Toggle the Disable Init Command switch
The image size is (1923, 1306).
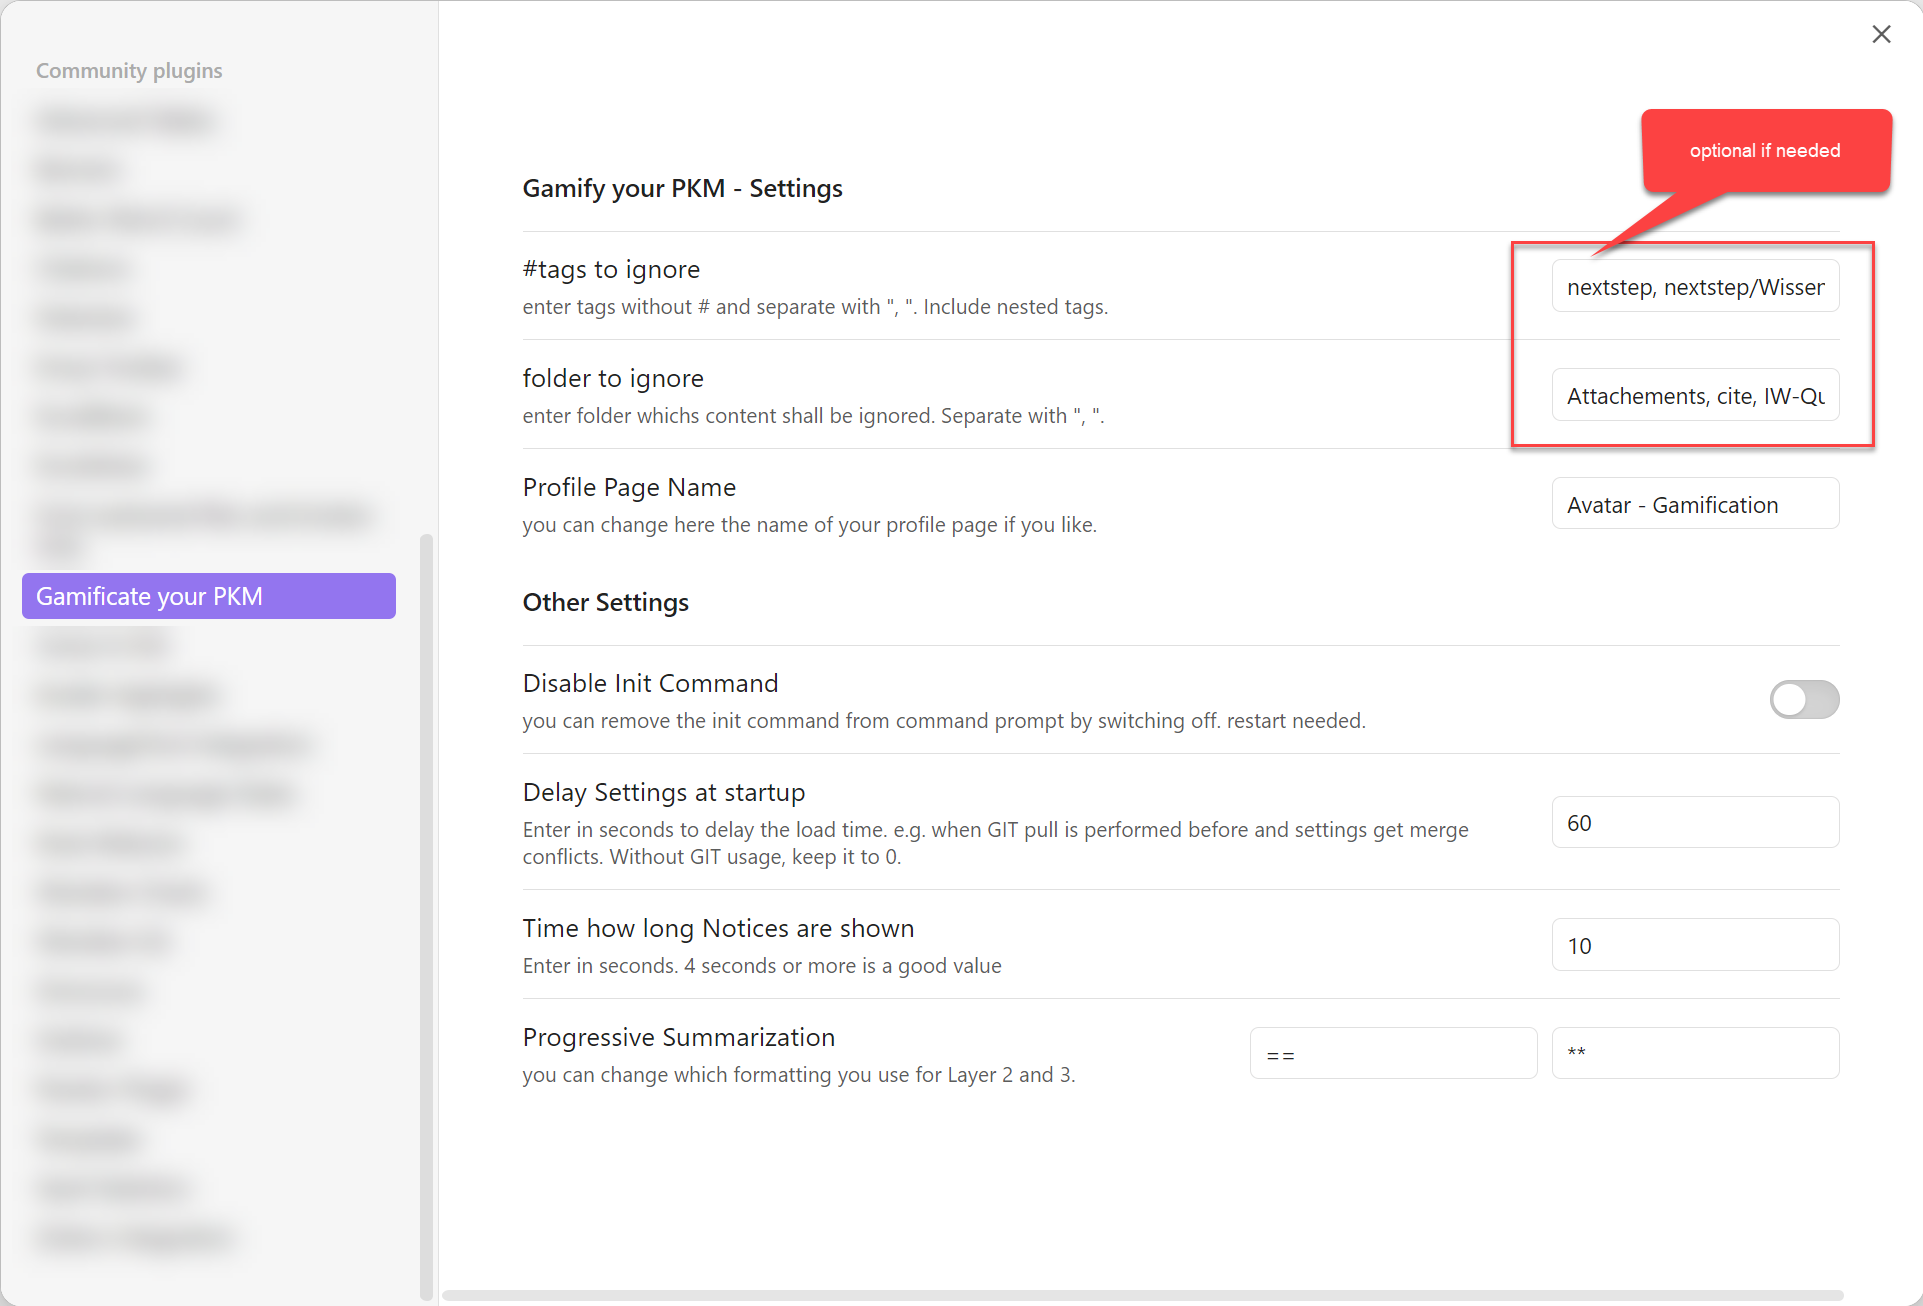coord(1803,700)
